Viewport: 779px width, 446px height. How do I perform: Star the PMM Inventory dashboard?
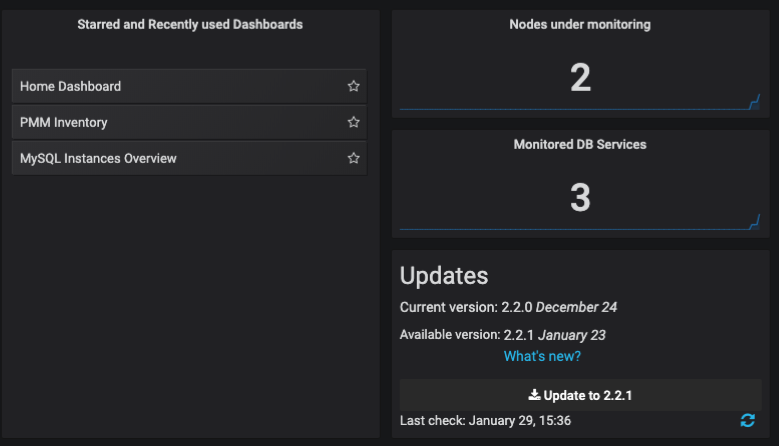[x=353, y=123]
